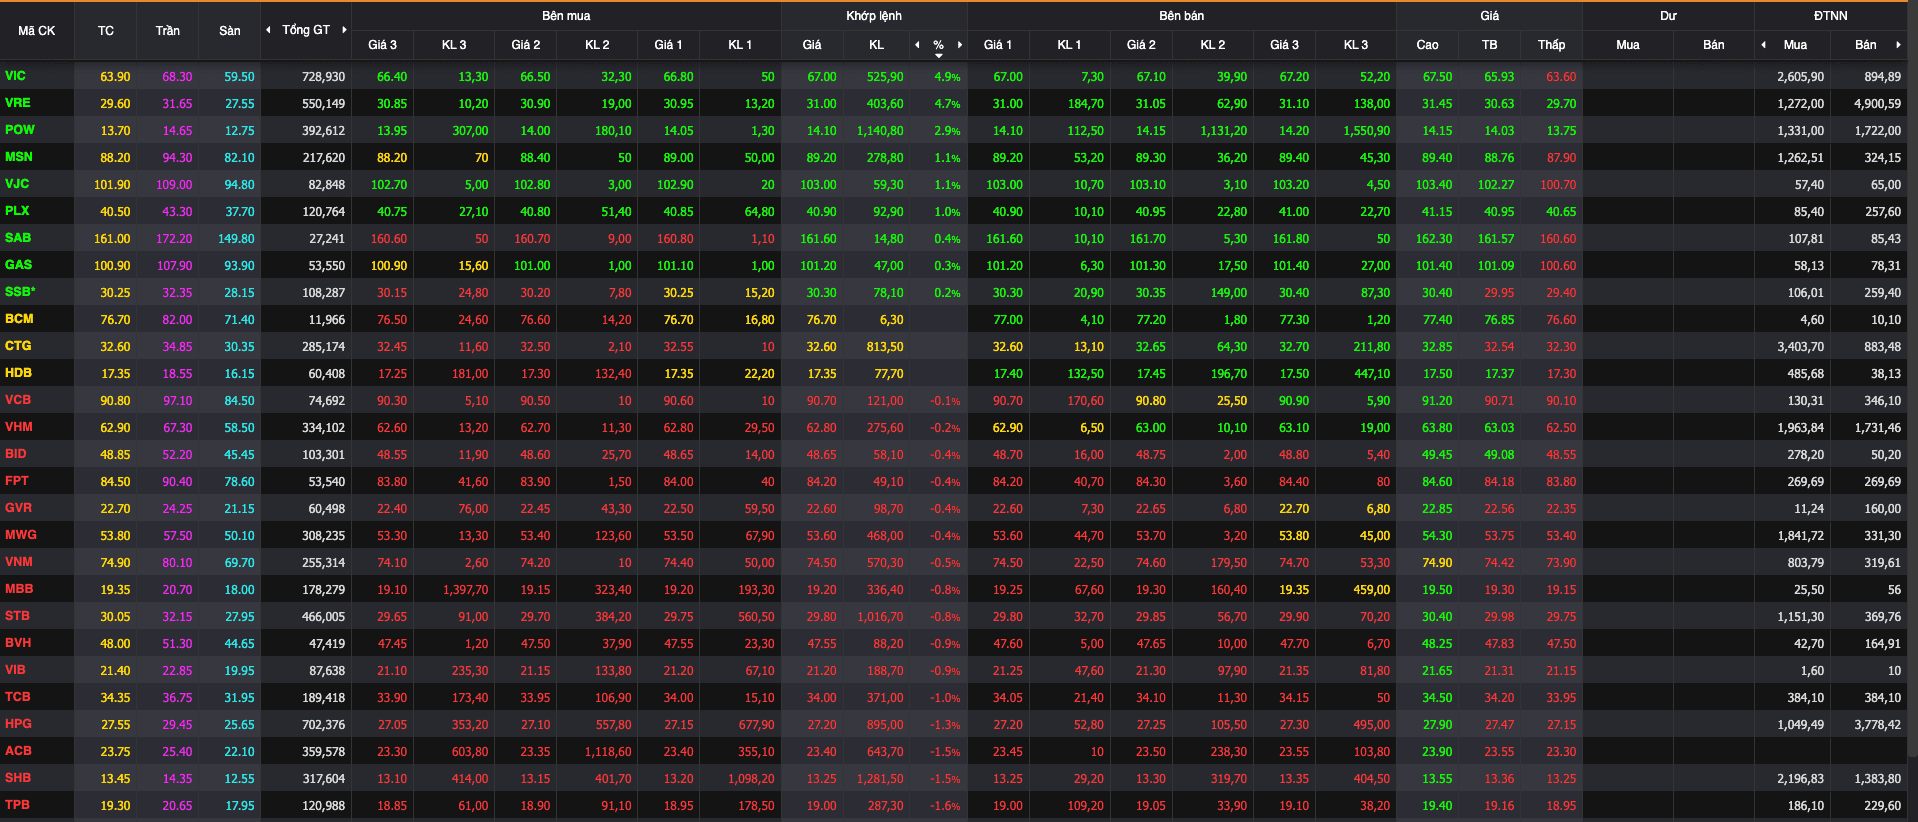Open the SSB* stock ticker
Viewport: 1918px width, 822px height.
click(20, 292)
